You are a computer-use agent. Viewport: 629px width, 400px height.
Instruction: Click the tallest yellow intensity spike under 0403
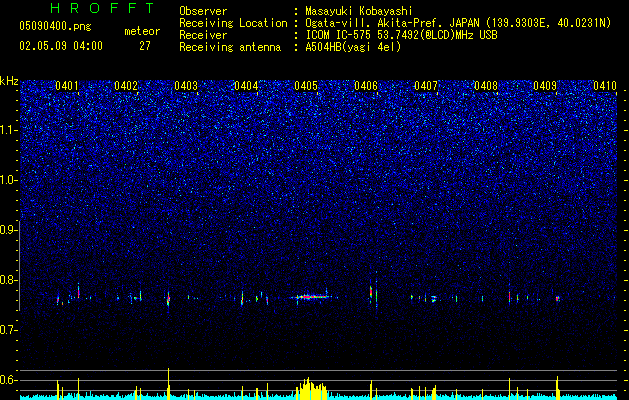point(168,384)
